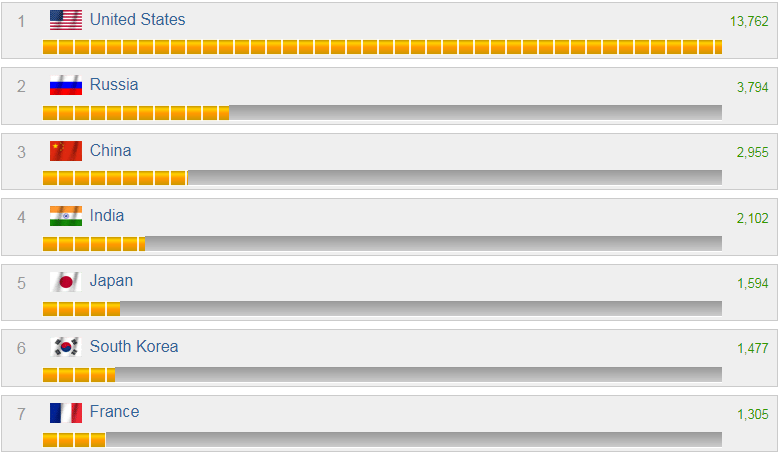783x457 pixels.
Task: Click the Japan flag icon
Action: click(x=66, y=282)
